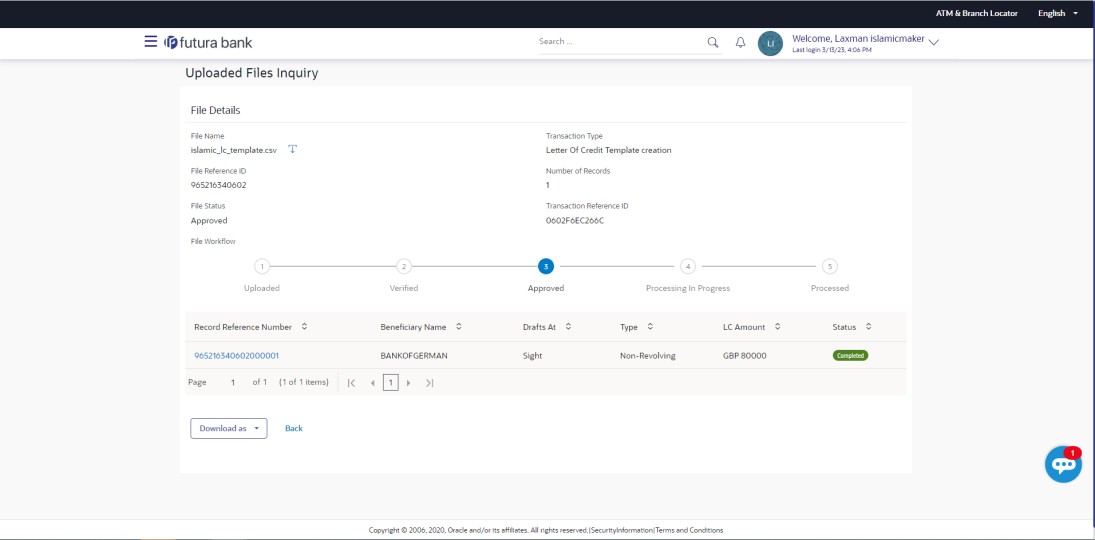This screenshot has width=1095, height=540.
Task: Select workflow step 2 Verified
Action: click(404, 266)
